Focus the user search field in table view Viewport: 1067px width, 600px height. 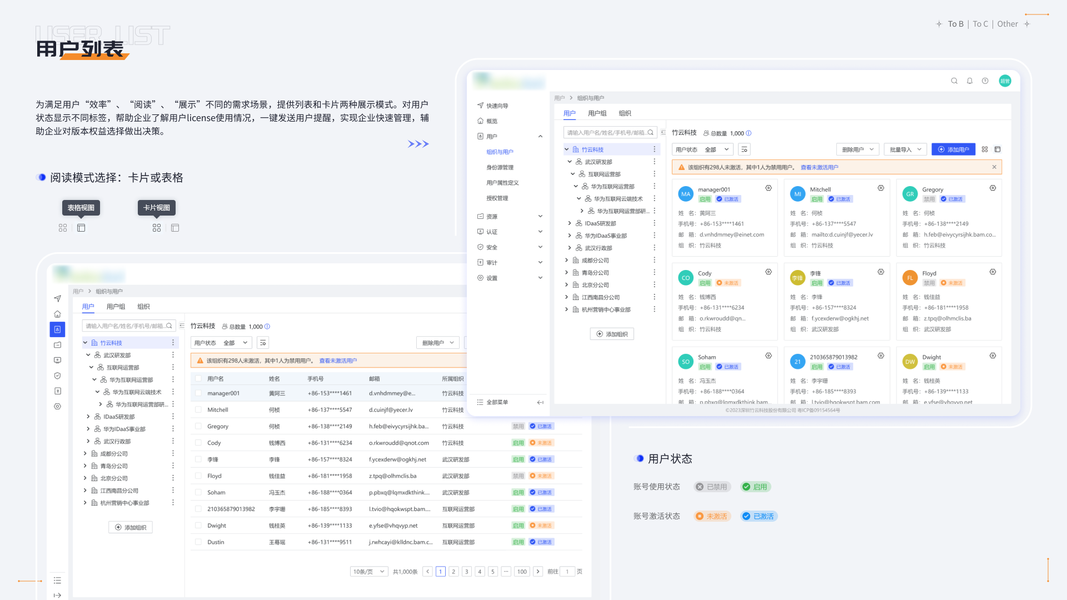coord(129,326)
